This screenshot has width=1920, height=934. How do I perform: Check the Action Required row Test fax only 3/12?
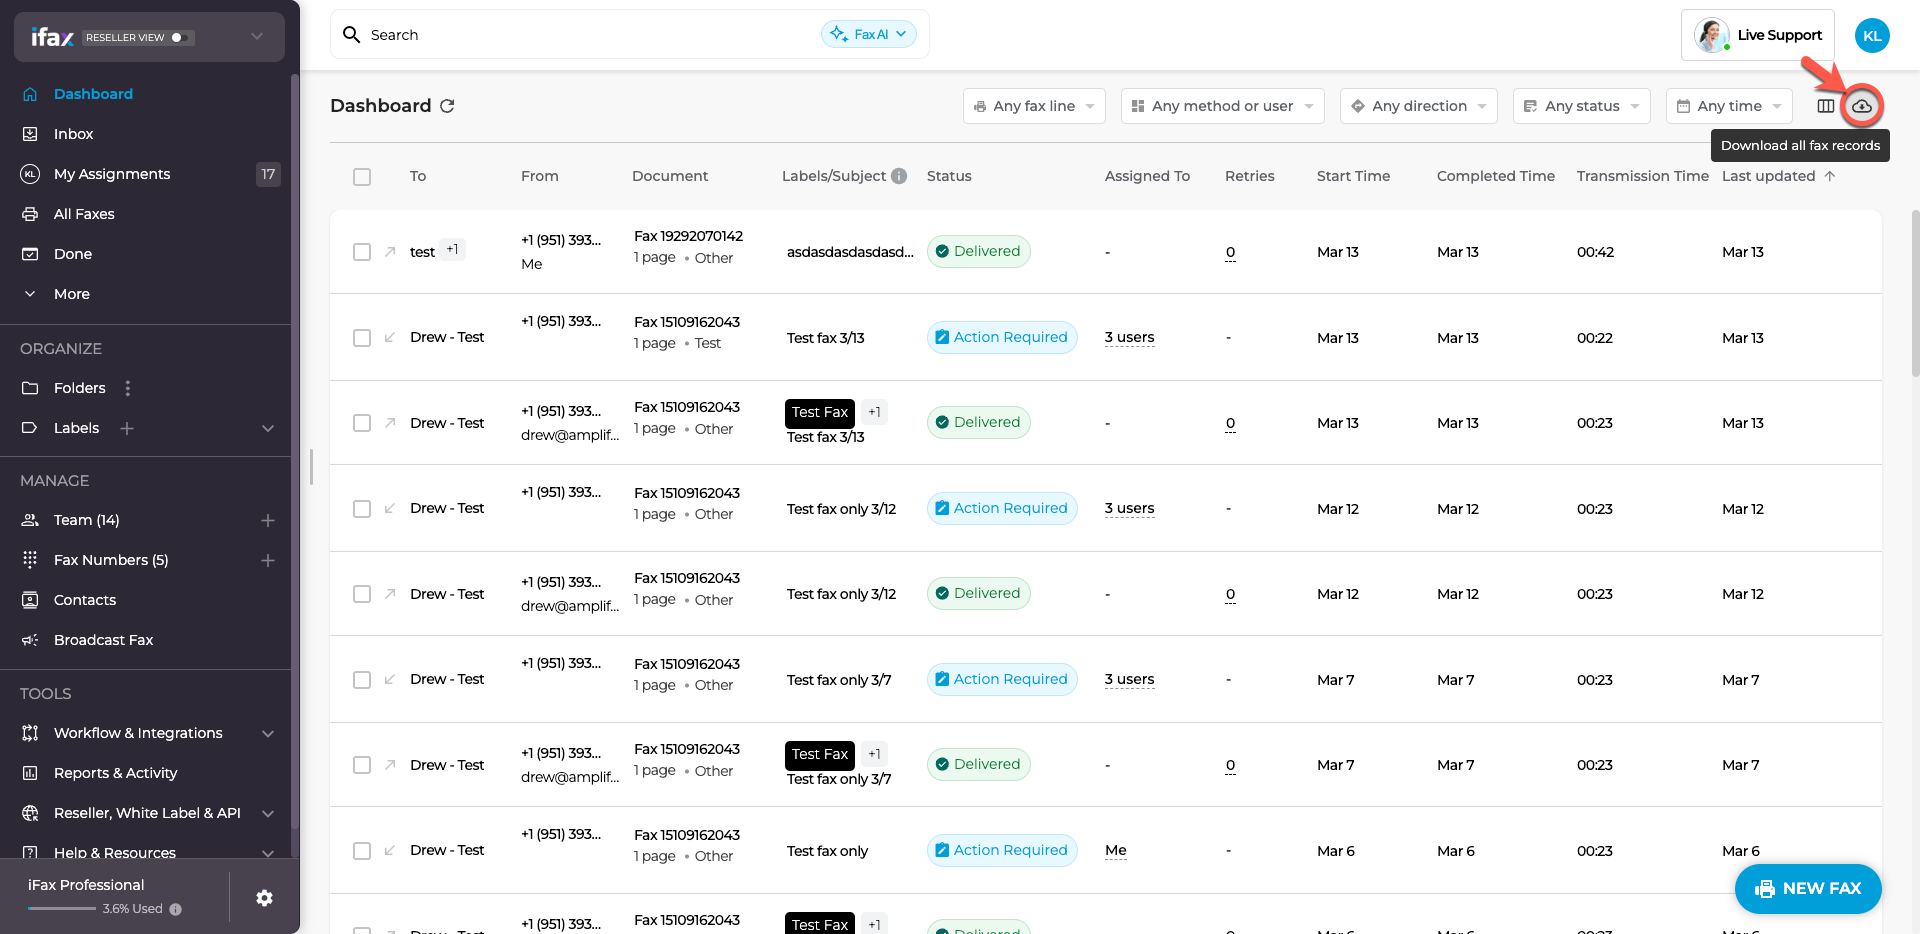click(362, 509)
